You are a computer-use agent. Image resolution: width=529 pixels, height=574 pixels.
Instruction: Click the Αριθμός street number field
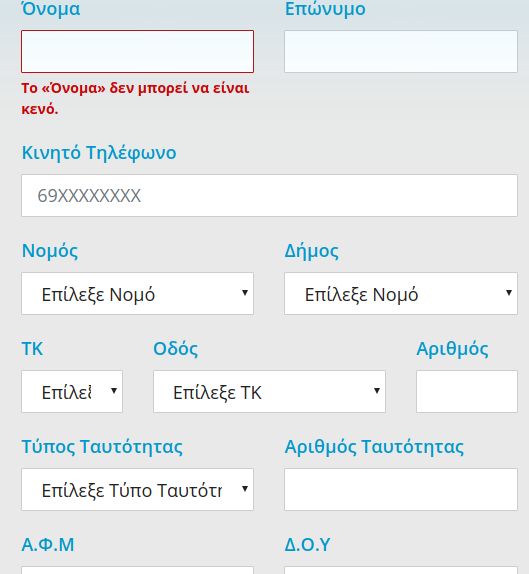[467, 391]
